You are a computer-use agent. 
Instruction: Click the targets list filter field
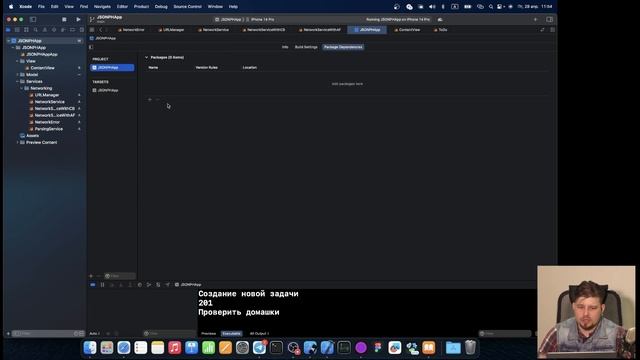(120, 276)
